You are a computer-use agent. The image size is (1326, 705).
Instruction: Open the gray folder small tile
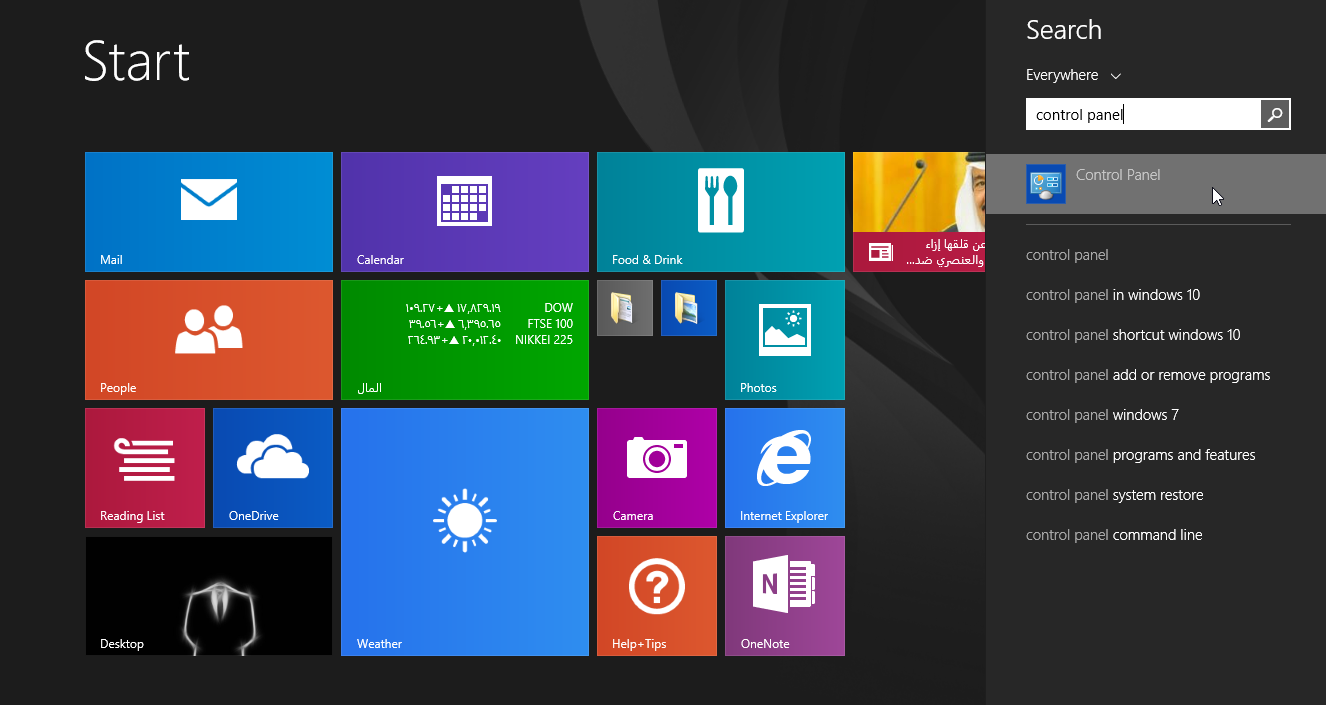click(625, 308)
